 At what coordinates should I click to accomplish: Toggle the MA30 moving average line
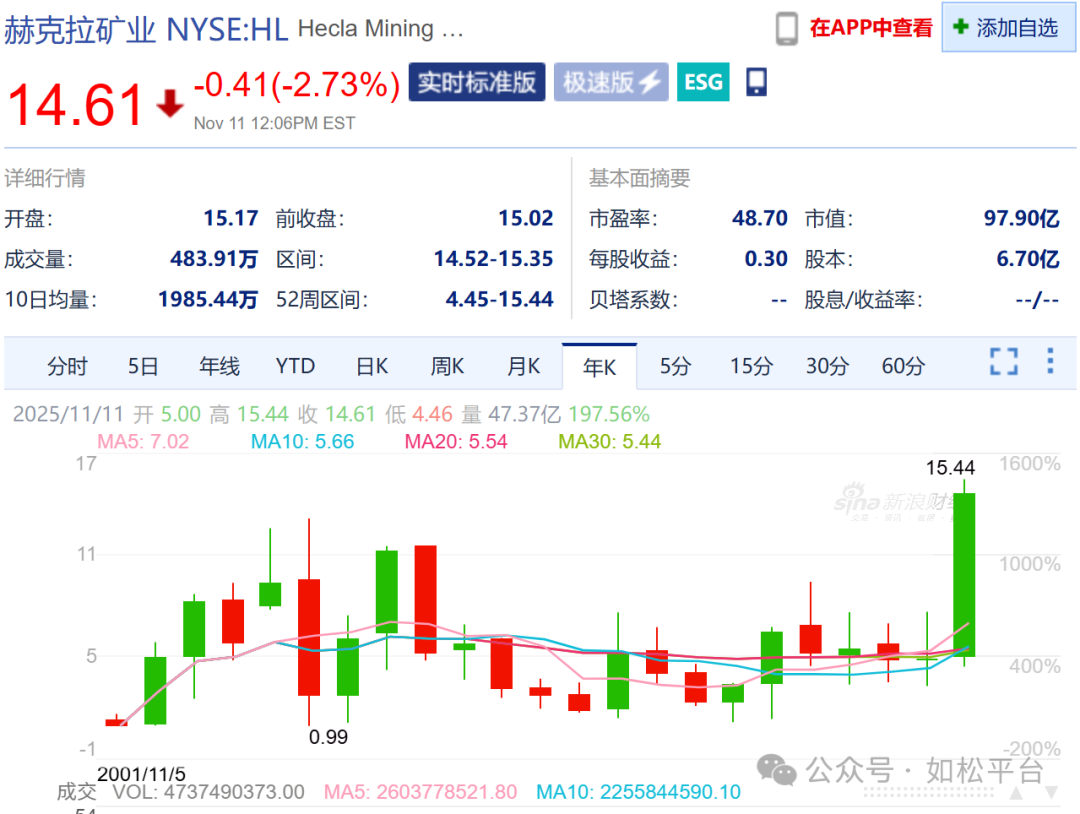[610, 441]
